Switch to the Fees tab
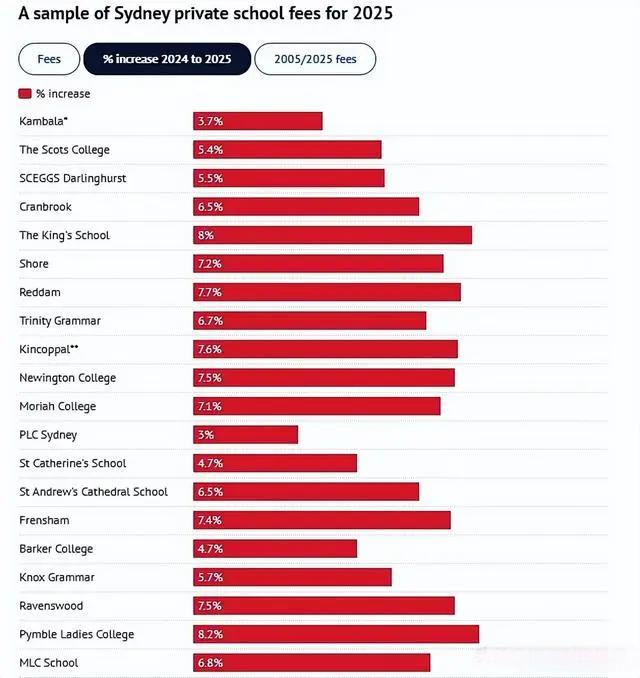The height and width of the screenshot is (678, 640). click(x=49, y=59)
